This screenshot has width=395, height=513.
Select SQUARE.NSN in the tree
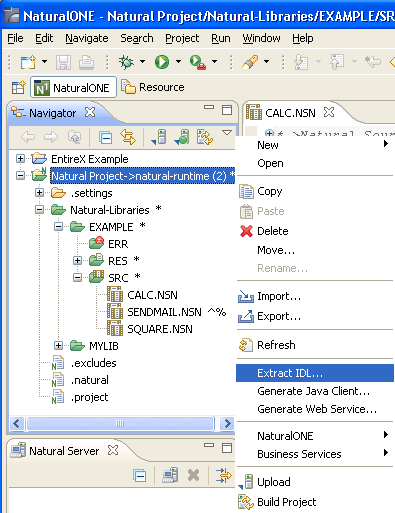coord(160,329)
